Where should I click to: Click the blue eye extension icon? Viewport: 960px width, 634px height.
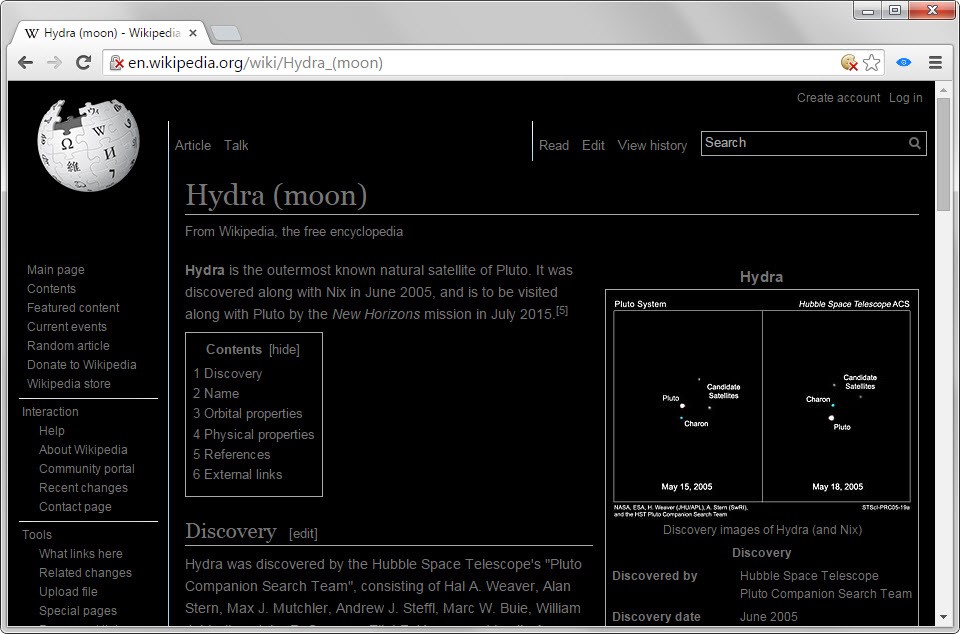coord(904,62)
